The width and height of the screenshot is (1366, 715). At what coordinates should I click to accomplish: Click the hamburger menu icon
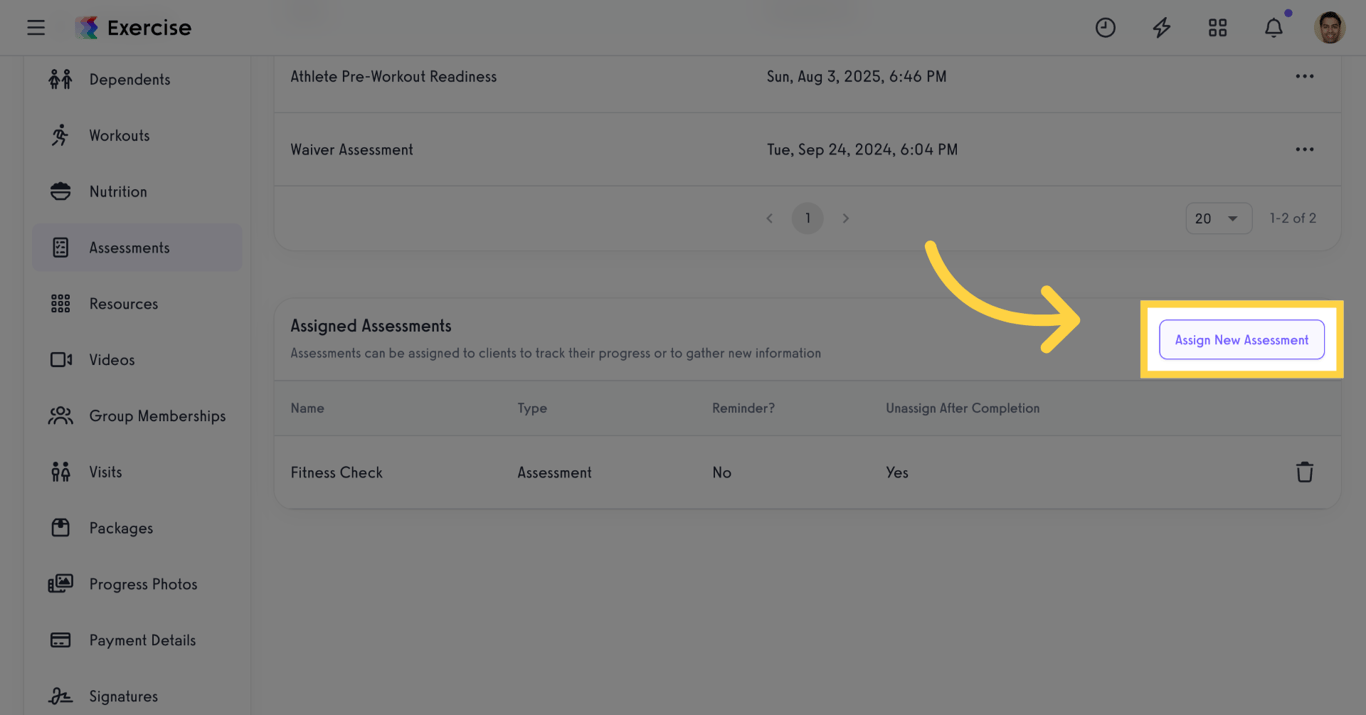click(x=36, y=27)
